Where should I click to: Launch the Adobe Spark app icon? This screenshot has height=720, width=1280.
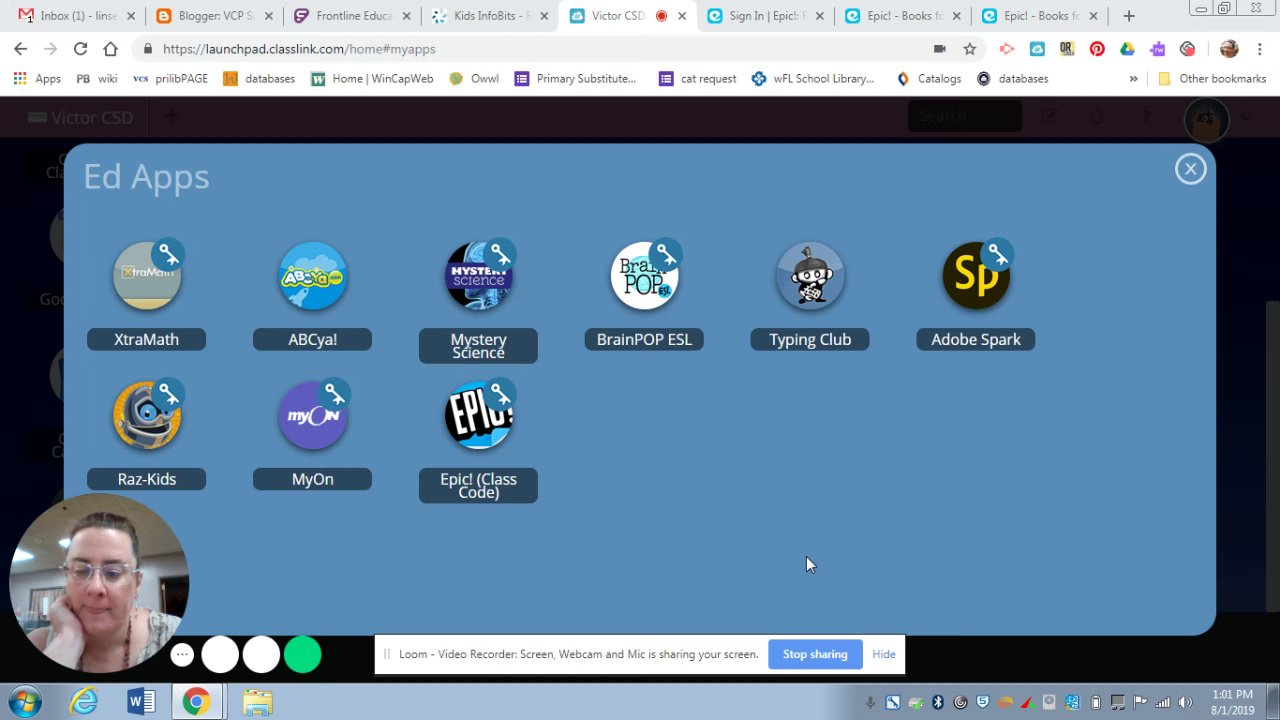[976, 276]
